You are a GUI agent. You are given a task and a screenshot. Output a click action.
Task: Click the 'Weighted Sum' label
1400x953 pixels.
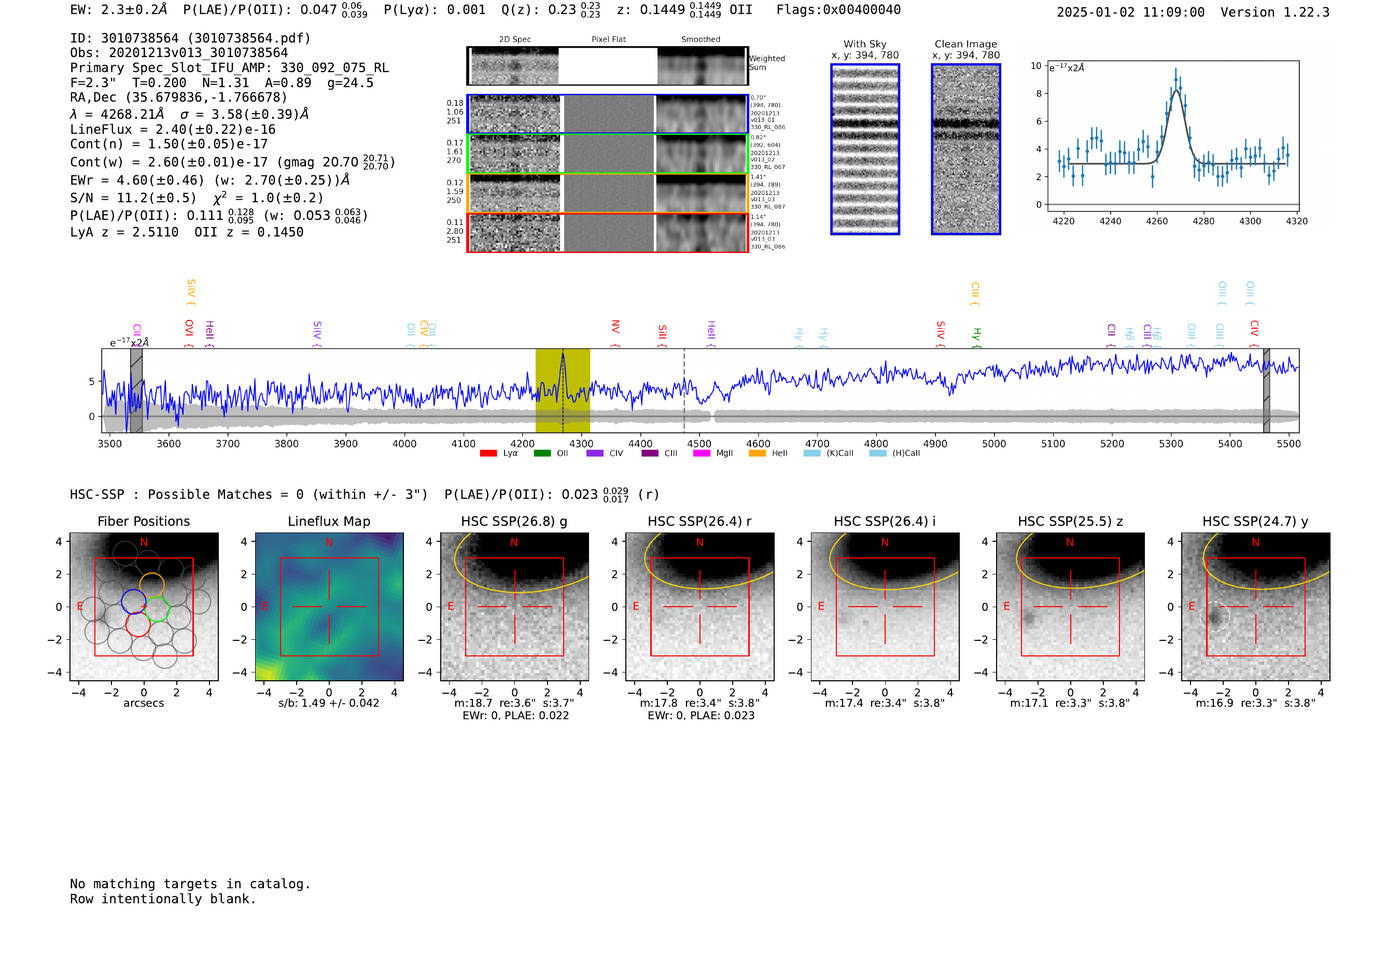767,63
